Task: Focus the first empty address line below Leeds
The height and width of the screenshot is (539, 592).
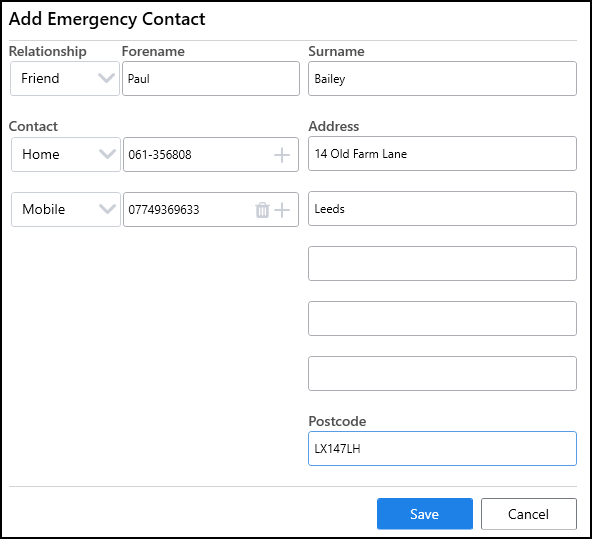Action: (442, 263)
